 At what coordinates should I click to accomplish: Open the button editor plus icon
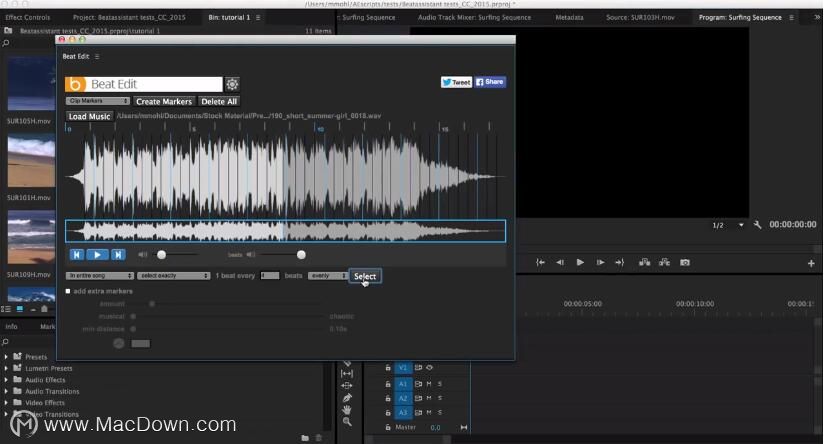click(x=811, y=263)
